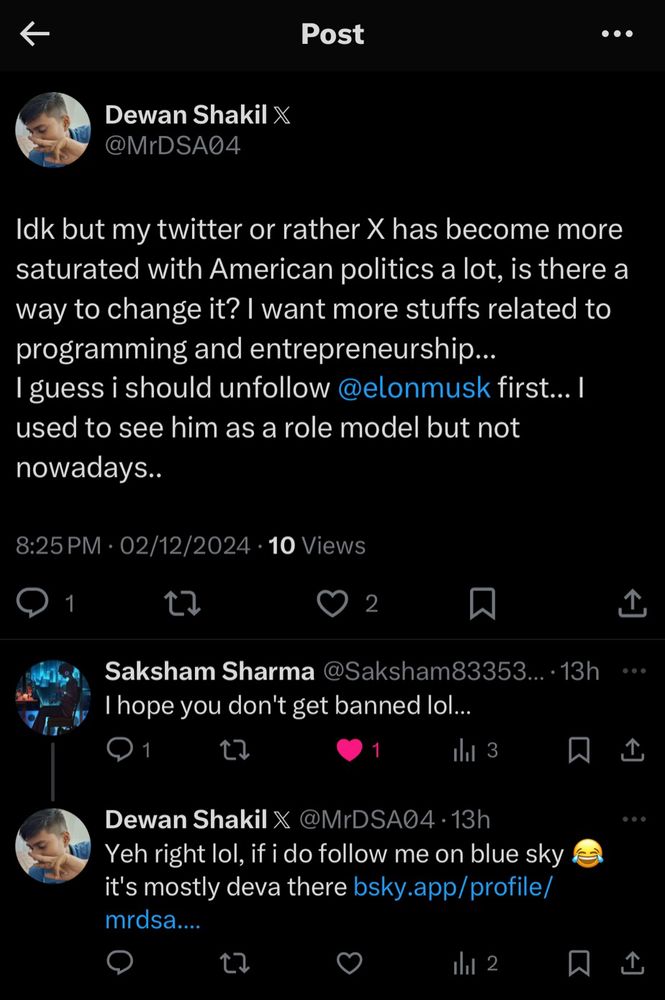
Task: Go back using the top-left arrow
Action: (x=35, y=34)
